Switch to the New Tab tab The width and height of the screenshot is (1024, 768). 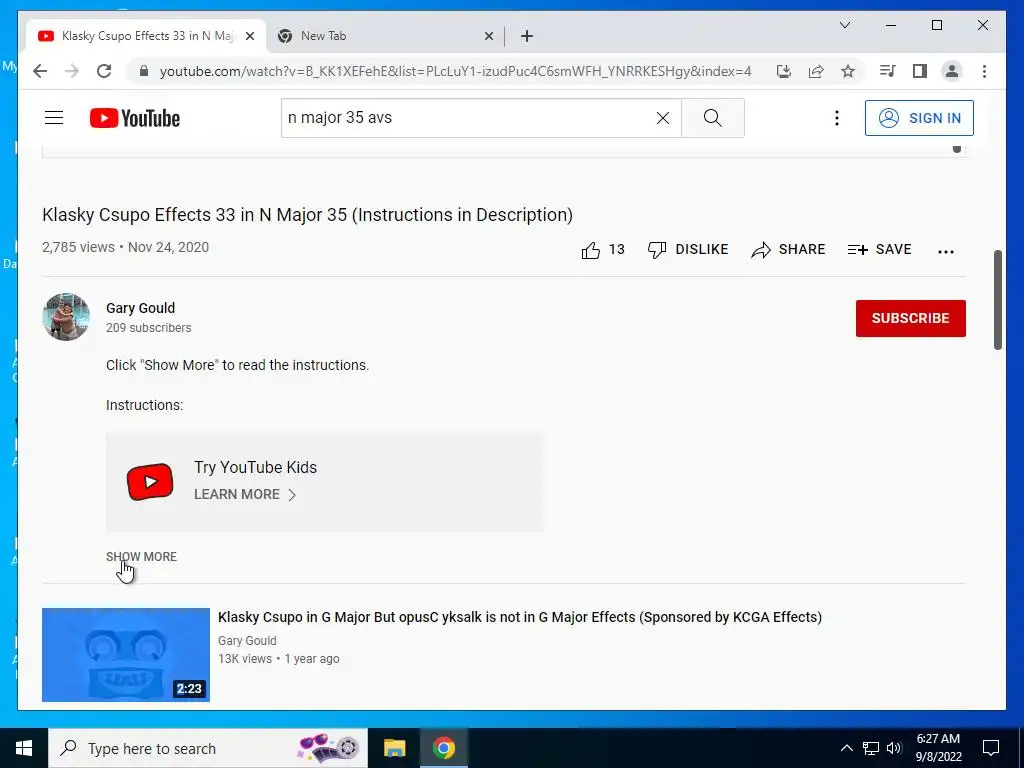pos(385,36)
